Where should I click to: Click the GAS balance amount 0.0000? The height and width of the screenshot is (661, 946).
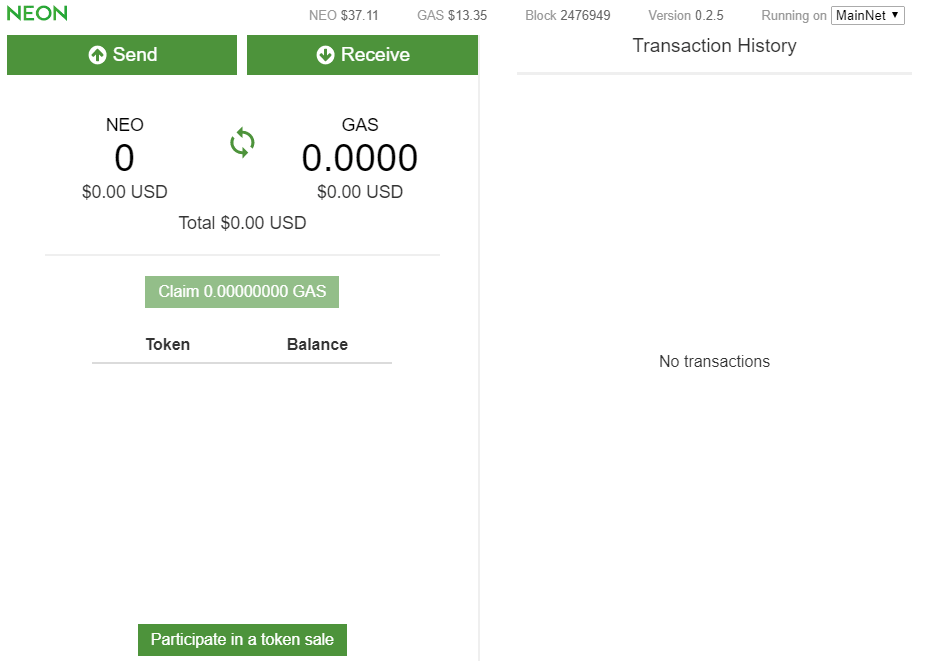(x=360, y=158)
